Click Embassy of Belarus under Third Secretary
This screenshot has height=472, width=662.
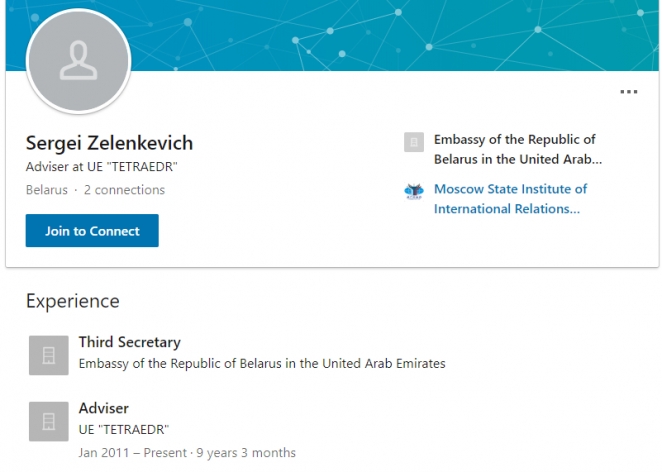click(x=262, y=364)
